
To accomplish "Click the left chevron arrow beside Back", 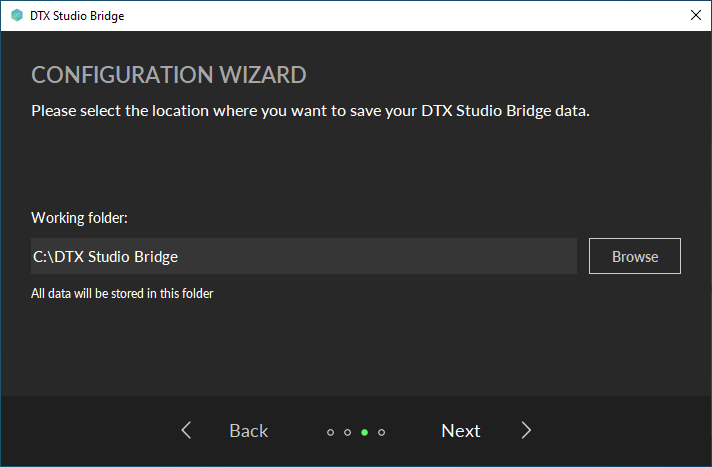I will [x=186, y=430].
